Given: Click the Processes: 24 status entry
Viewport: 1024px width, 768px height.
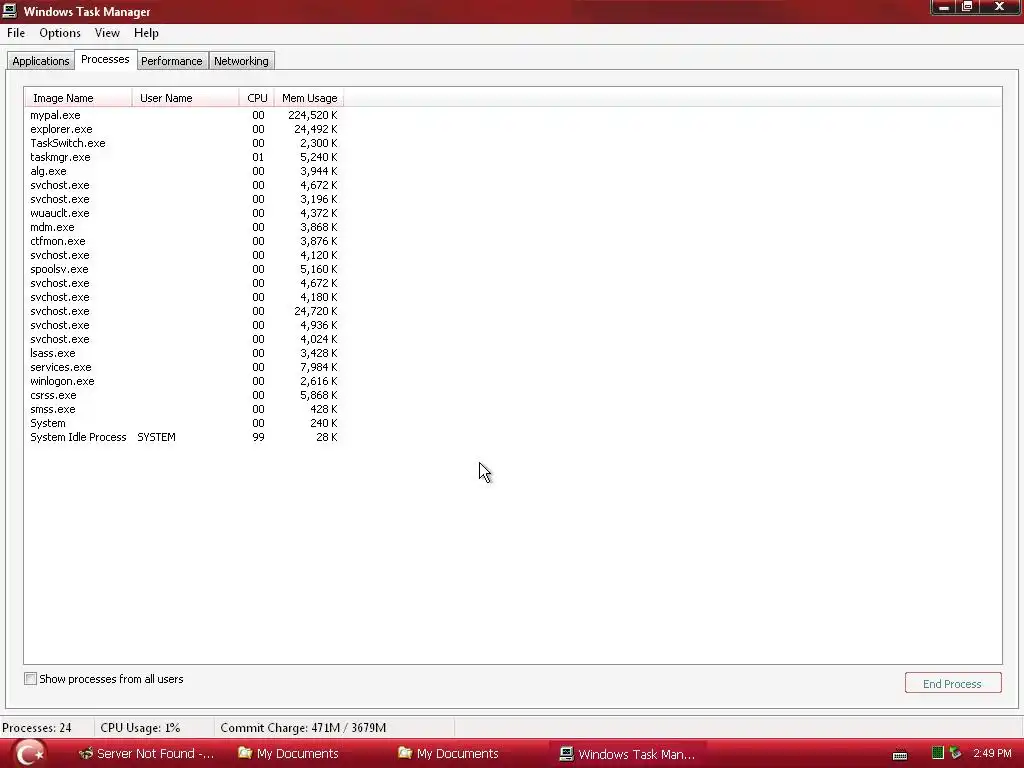Looking at the screenshot, I should pos(37,728).
